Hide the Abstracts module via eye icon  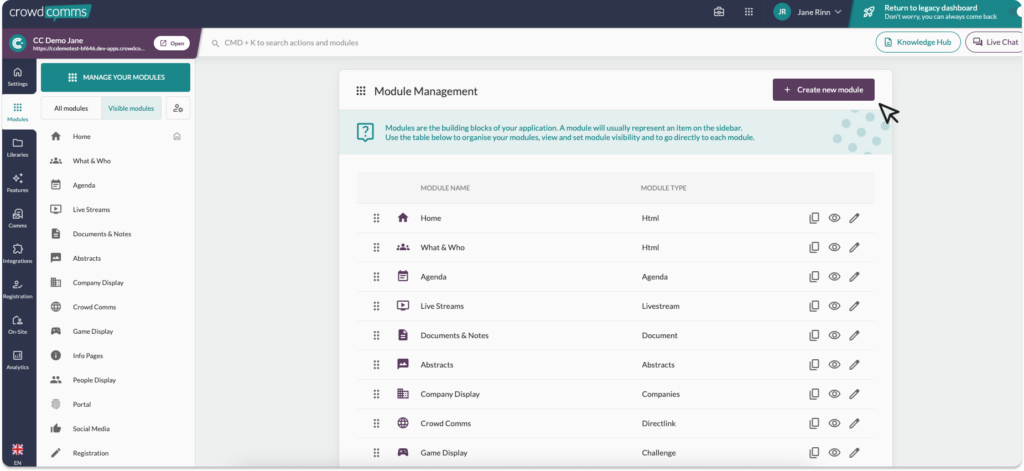[834, 365]
